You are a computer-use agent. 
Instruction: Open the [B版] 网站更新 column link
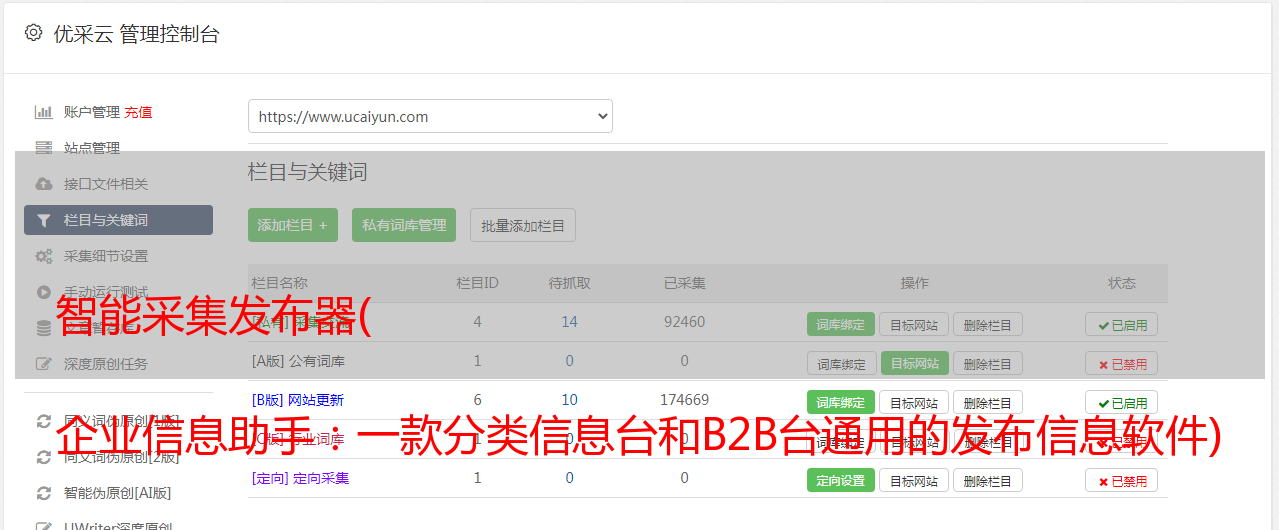click(x=298, y=400)
